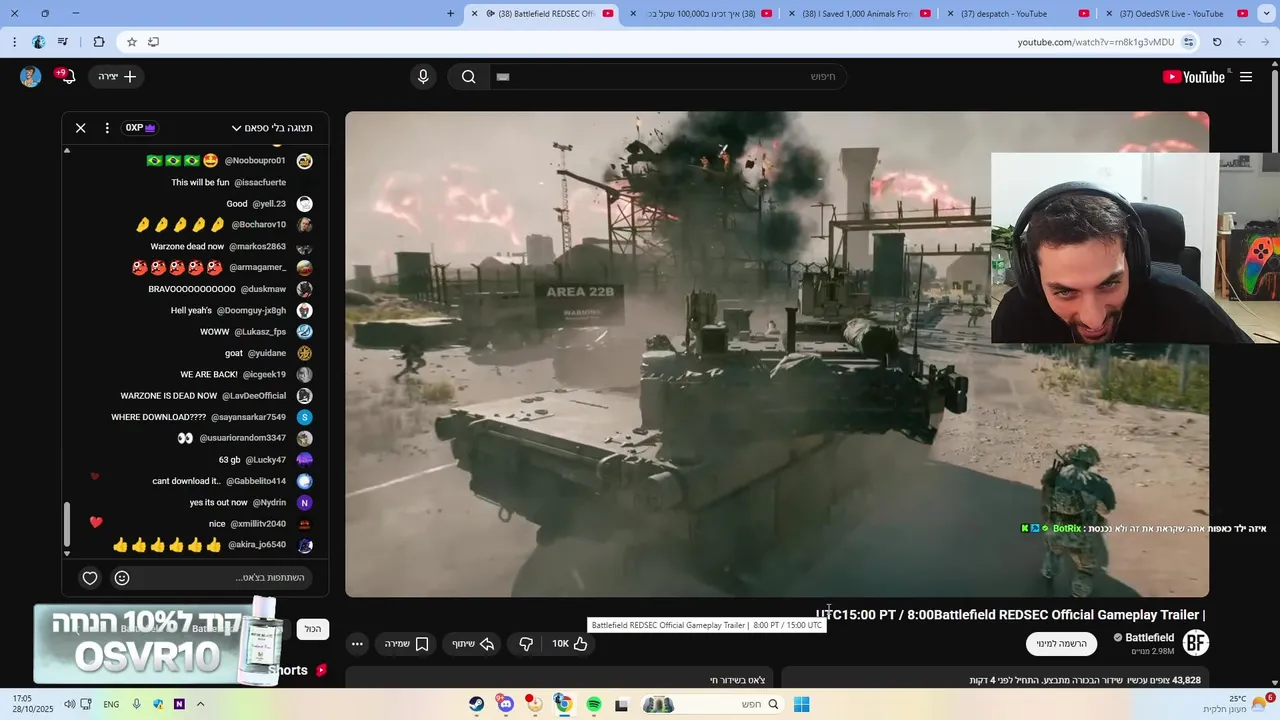Open @sayansarkar7549 chat avatar
1280x720 pixels.
coord(305,417)
